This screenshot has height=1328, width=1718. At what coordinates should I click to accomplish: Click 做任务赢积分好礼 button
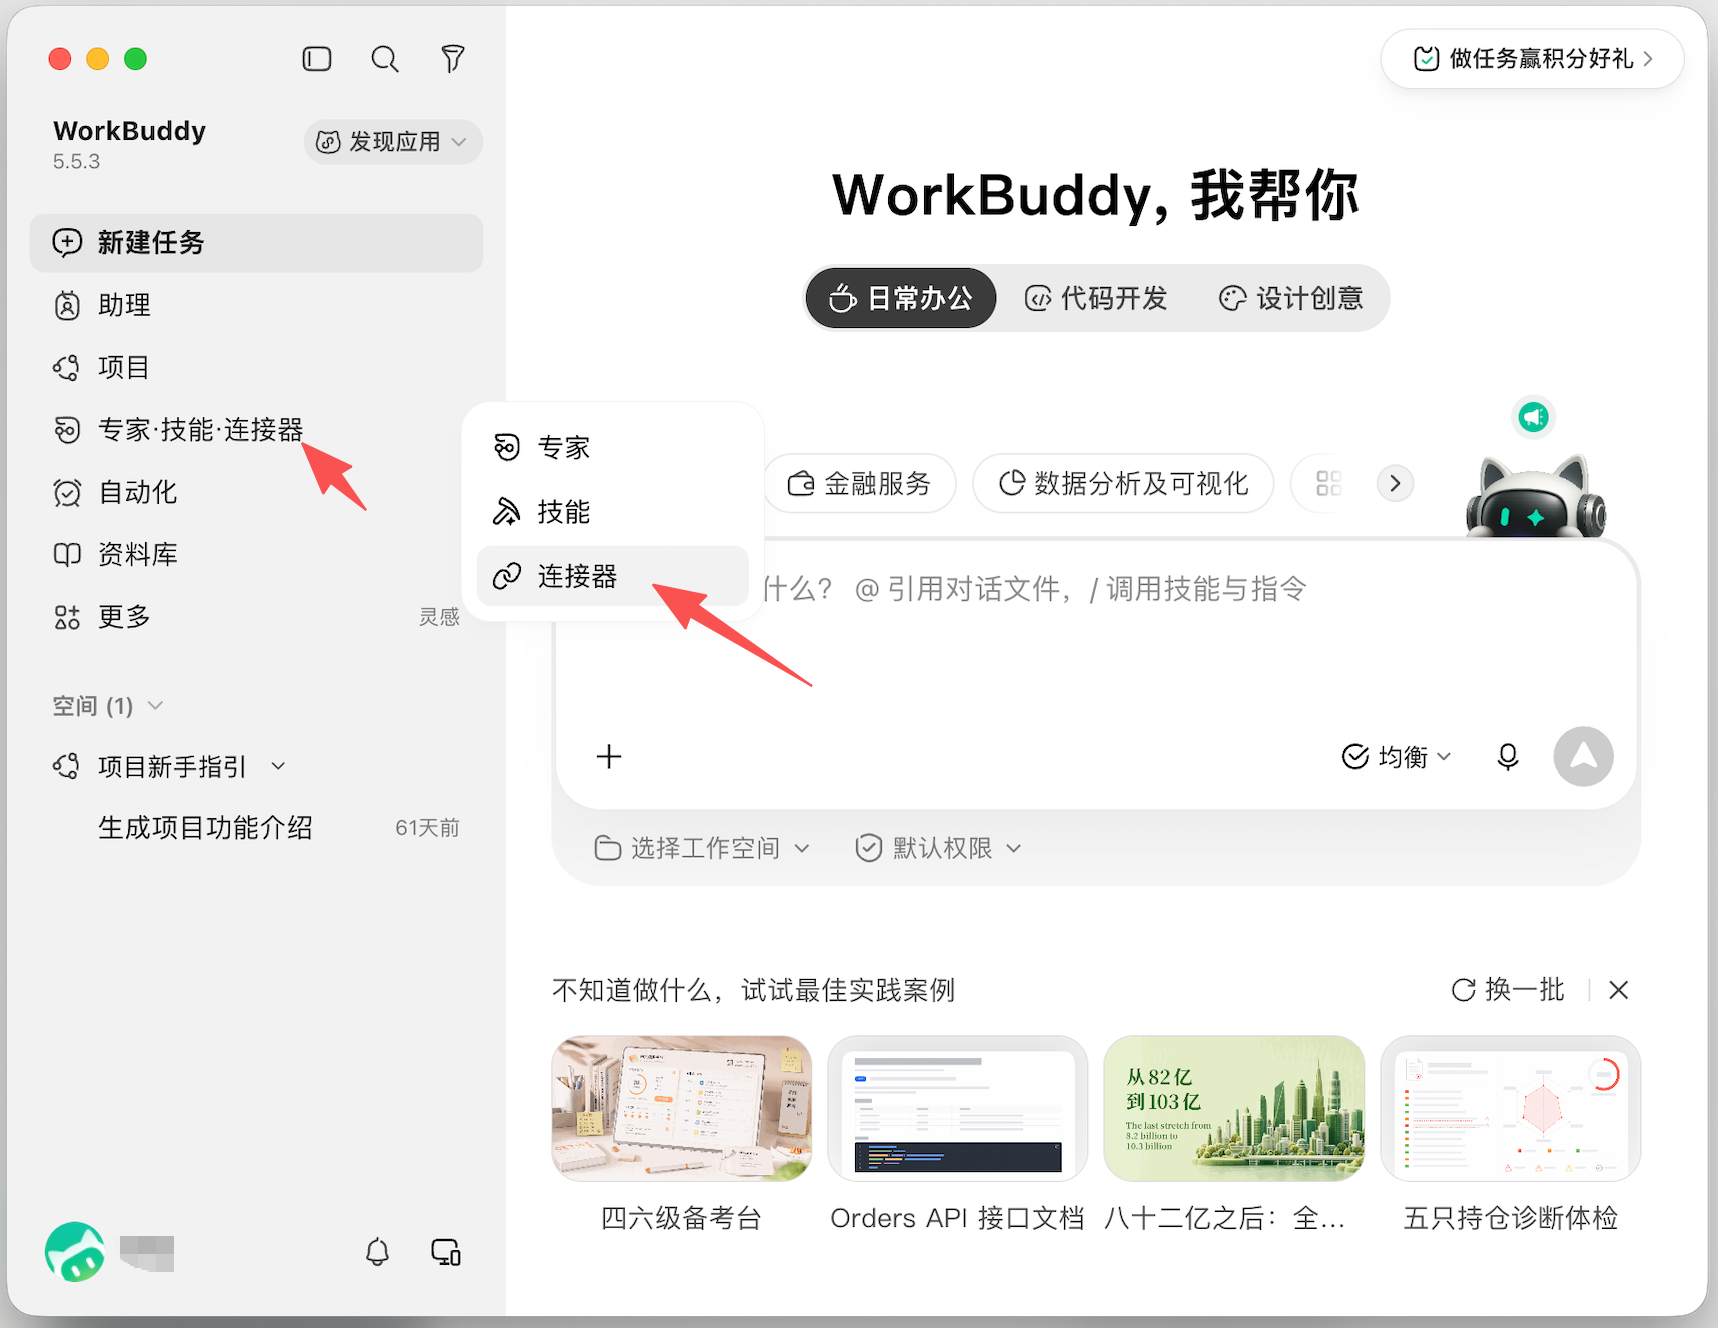(1532, 59)
